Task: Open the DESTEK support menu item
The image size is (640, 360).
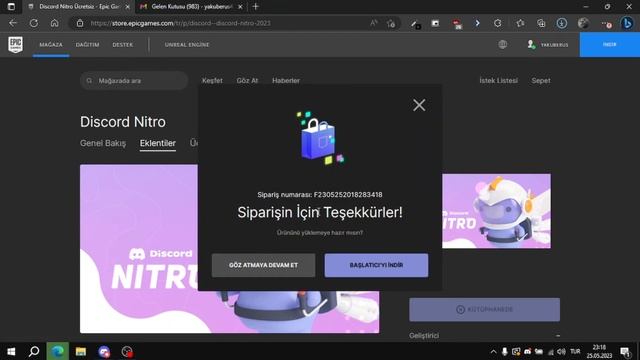Action: (122, 44)
